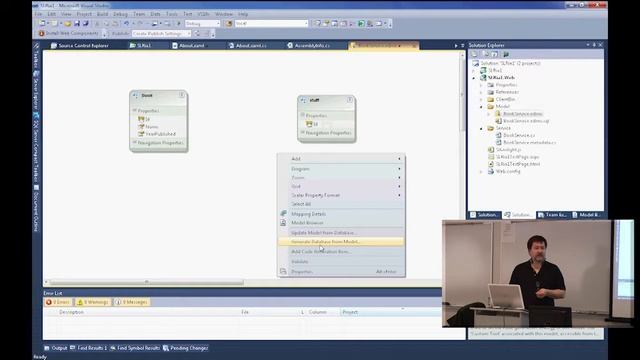The height and width of the screenshot is (360, 640).
Task: Collapse Properties section of Book entity
Action: [x=134, y=111]
